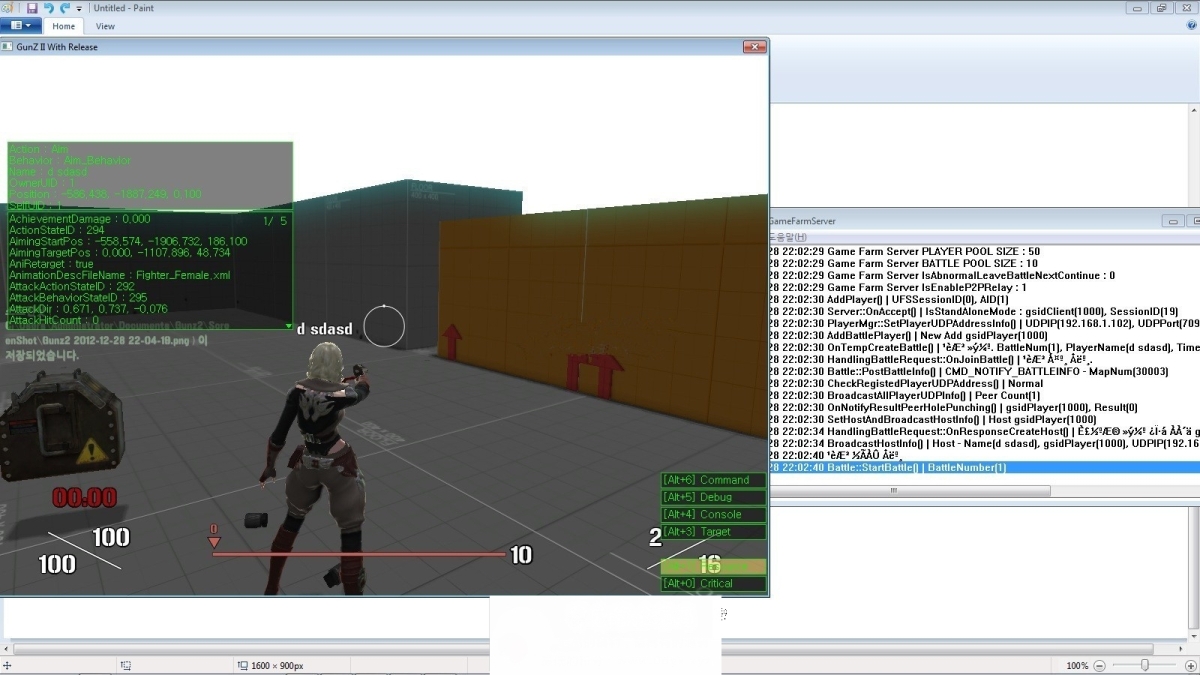Click the selection size icon in Paint's status bar
The height and width of the screenshot is (675, 1200).
[126, 665]
